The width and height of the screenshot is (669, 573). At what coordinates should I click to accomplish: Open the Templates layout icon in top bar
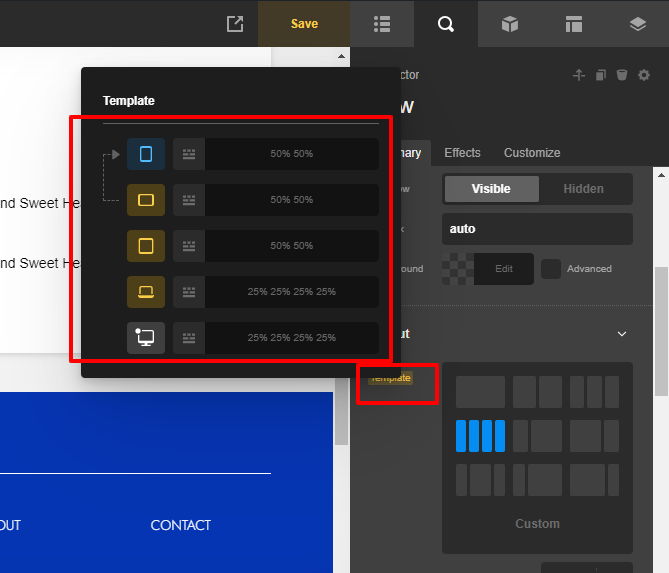tap(574, 24)
